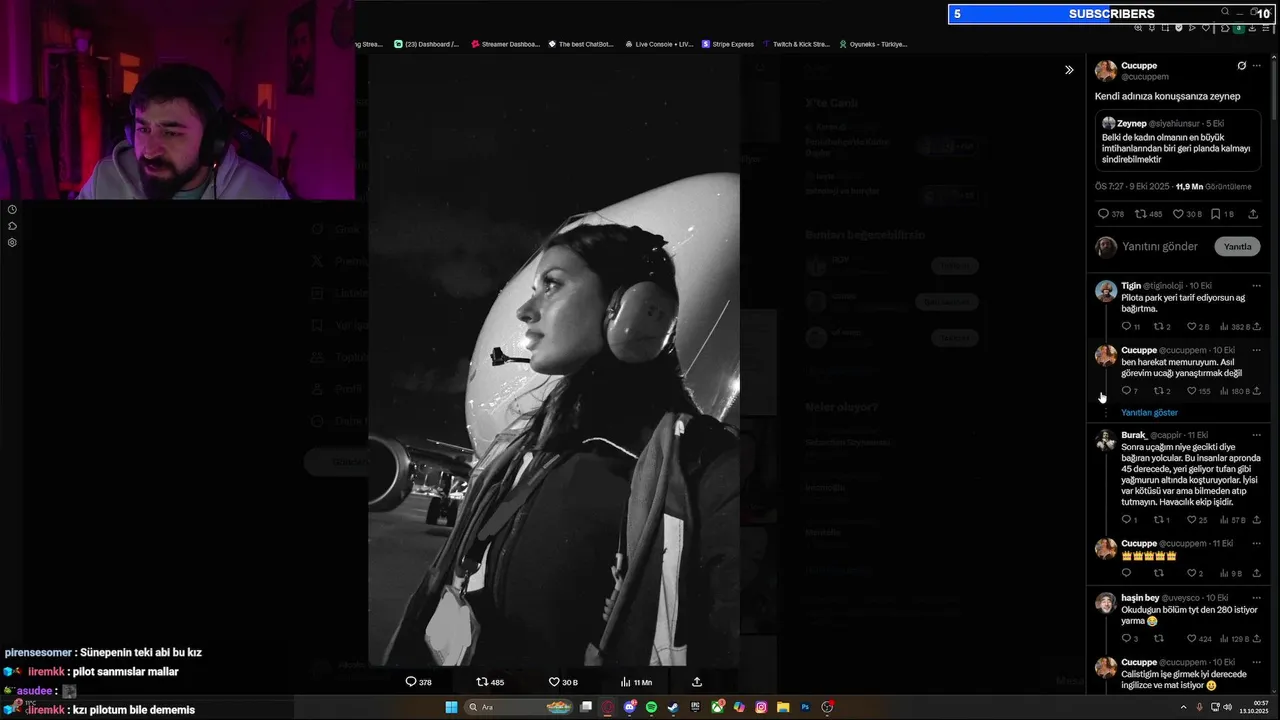Open more options on 'ben harekat memuruyum' reply
This screenshot has height=720, width=1280.
[1257, 351]
